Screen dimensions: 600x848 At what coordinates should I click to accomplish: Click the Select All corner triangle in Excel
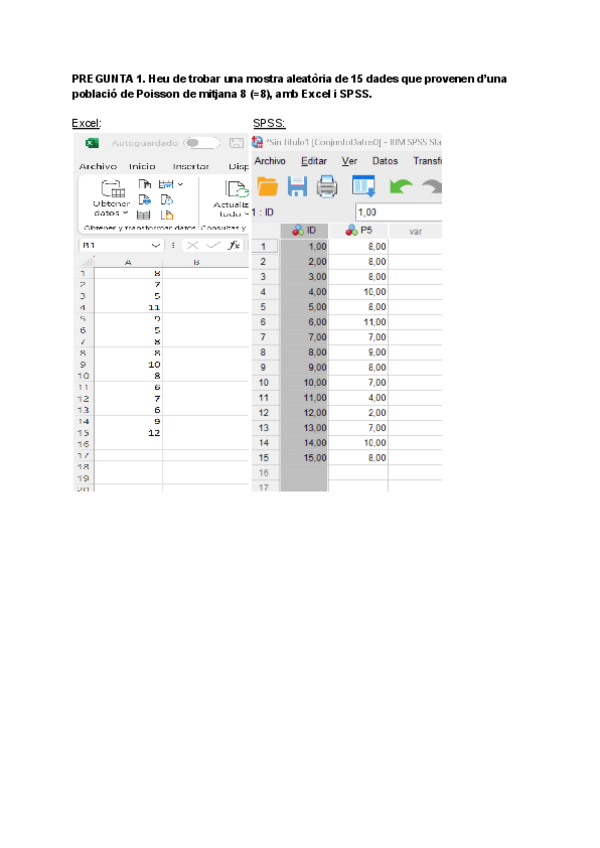[87, 262]
